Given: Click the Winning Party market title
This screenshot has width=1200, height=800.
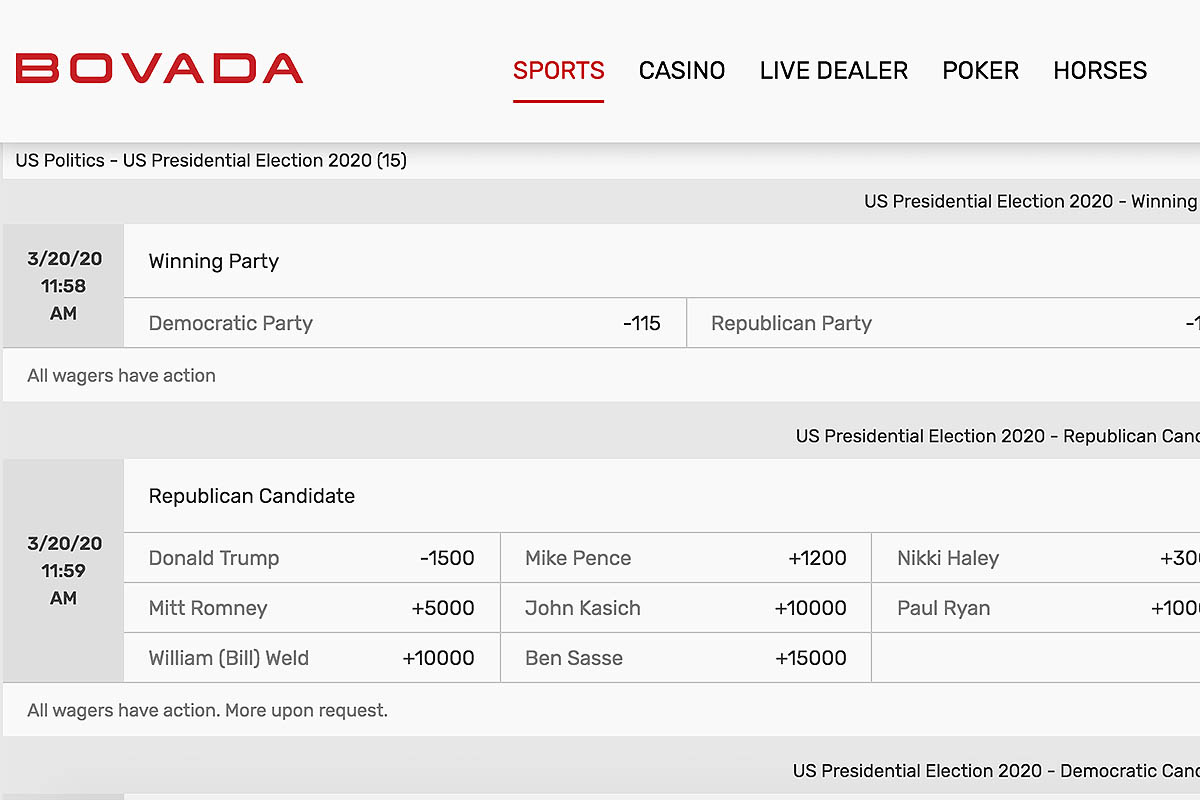Looking at the screenshot, I should 214,261.
